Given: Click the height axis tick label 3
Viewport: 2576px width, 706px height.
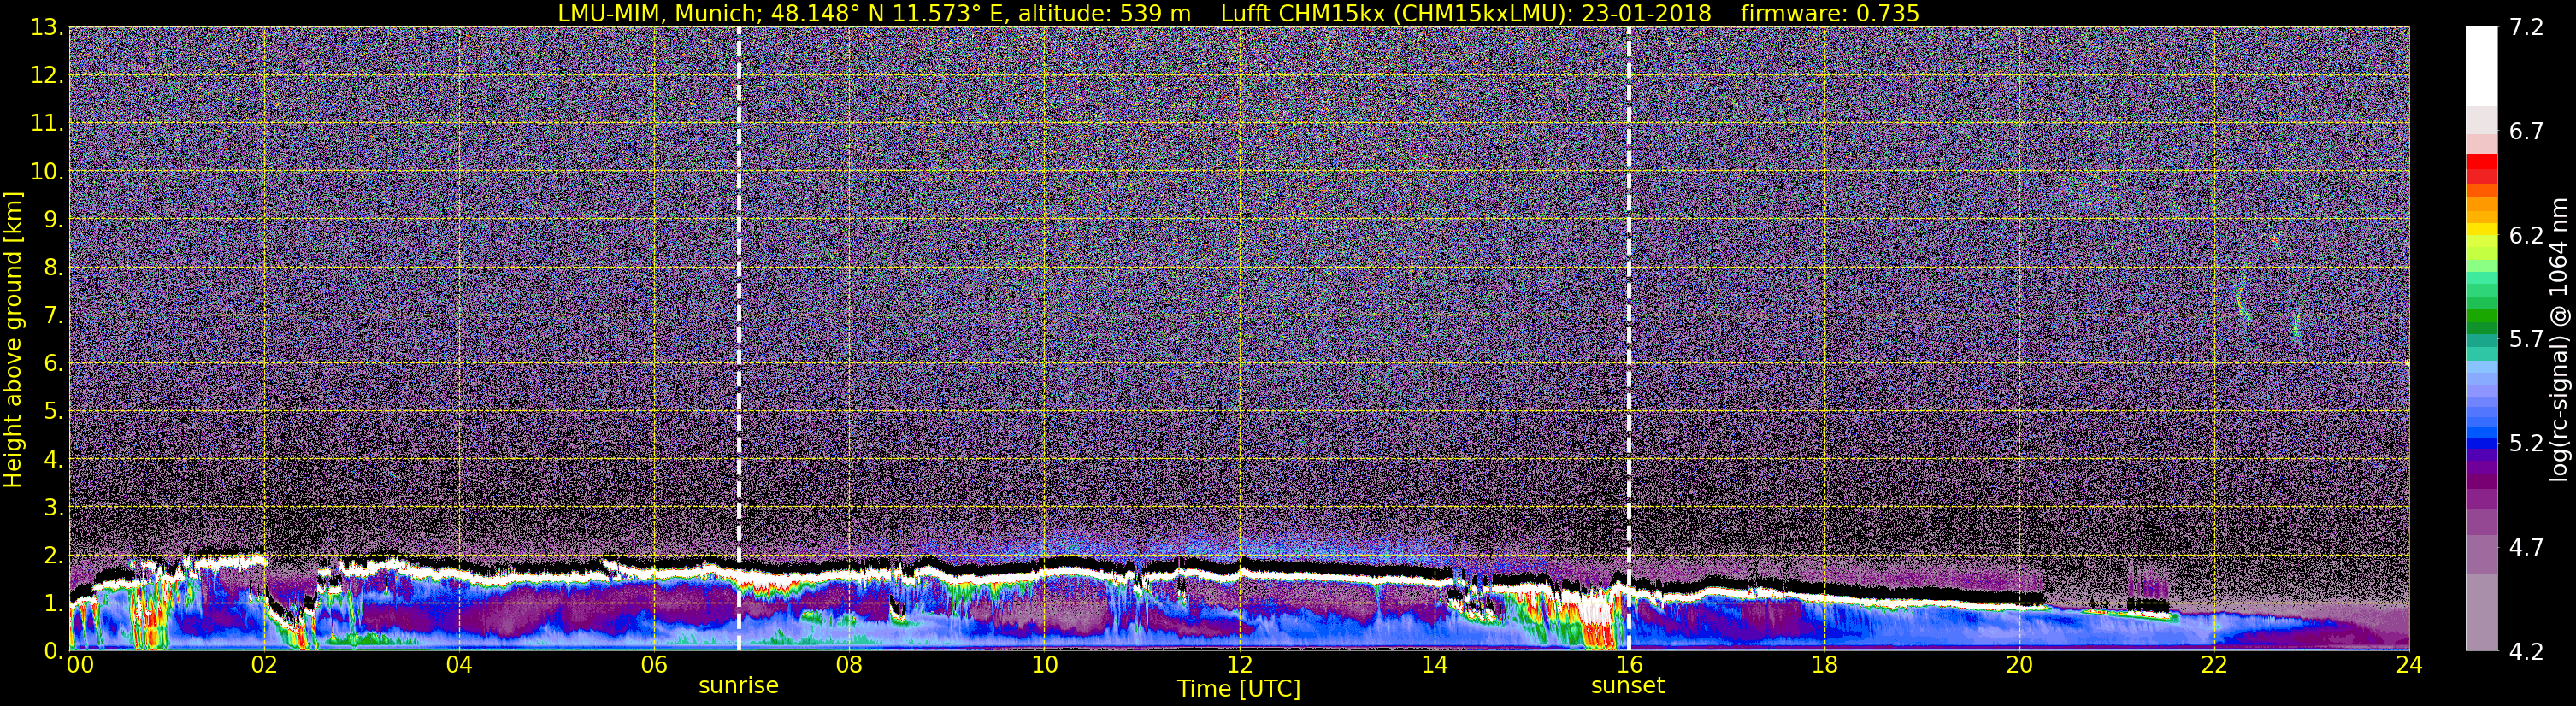Looking at the screenshot, I should click(52, 508).
